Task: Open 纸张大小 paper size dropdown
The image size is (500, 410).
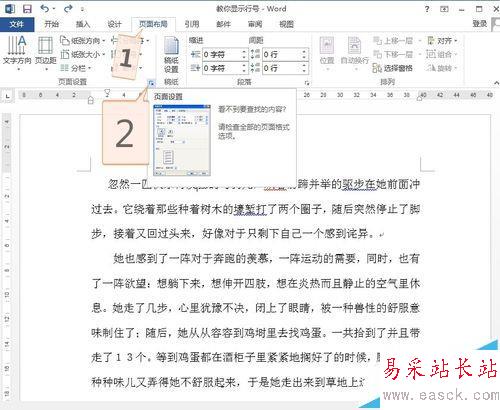Action: 82,54
